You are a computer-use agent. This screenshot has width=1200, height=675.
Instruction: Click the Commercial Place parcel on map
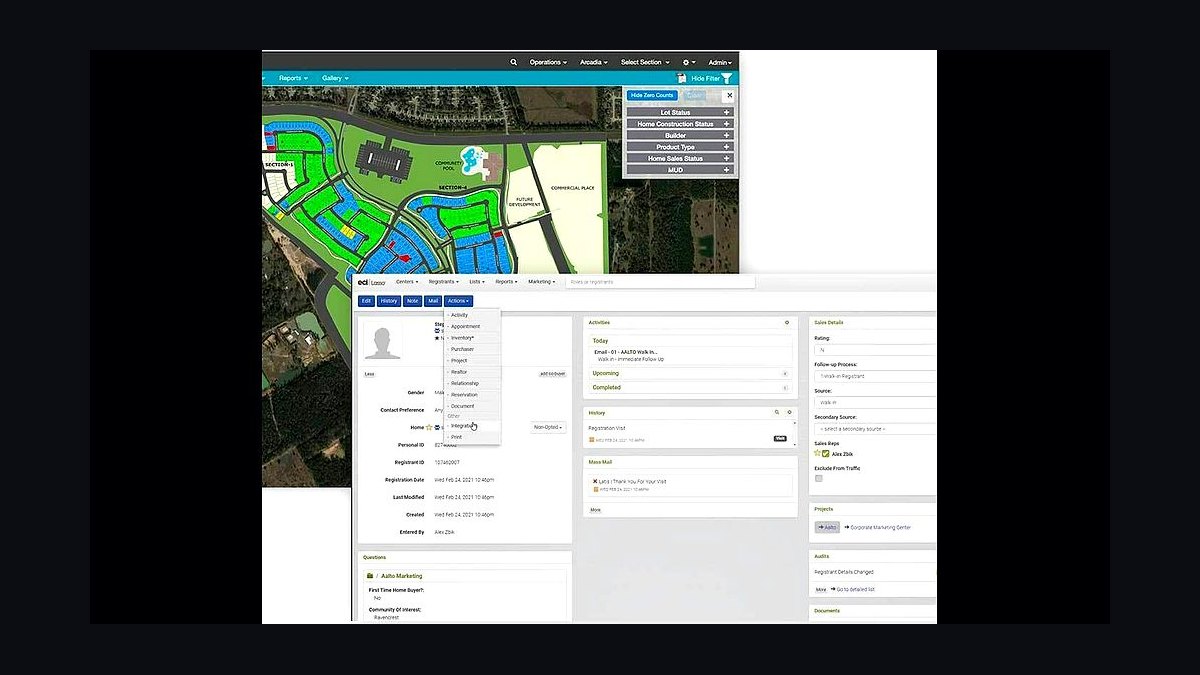click(x=573, y=186)
